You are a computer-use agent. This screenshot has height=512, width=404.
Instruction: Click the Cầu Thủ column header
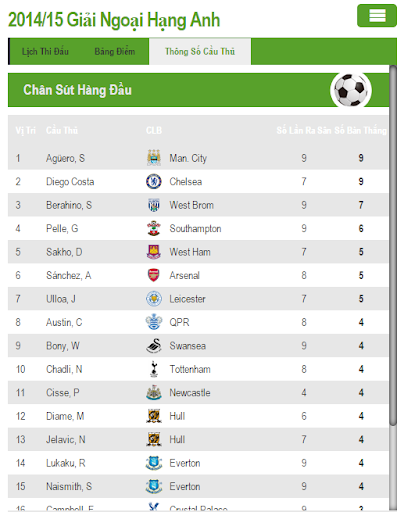[x=62, y=130]
